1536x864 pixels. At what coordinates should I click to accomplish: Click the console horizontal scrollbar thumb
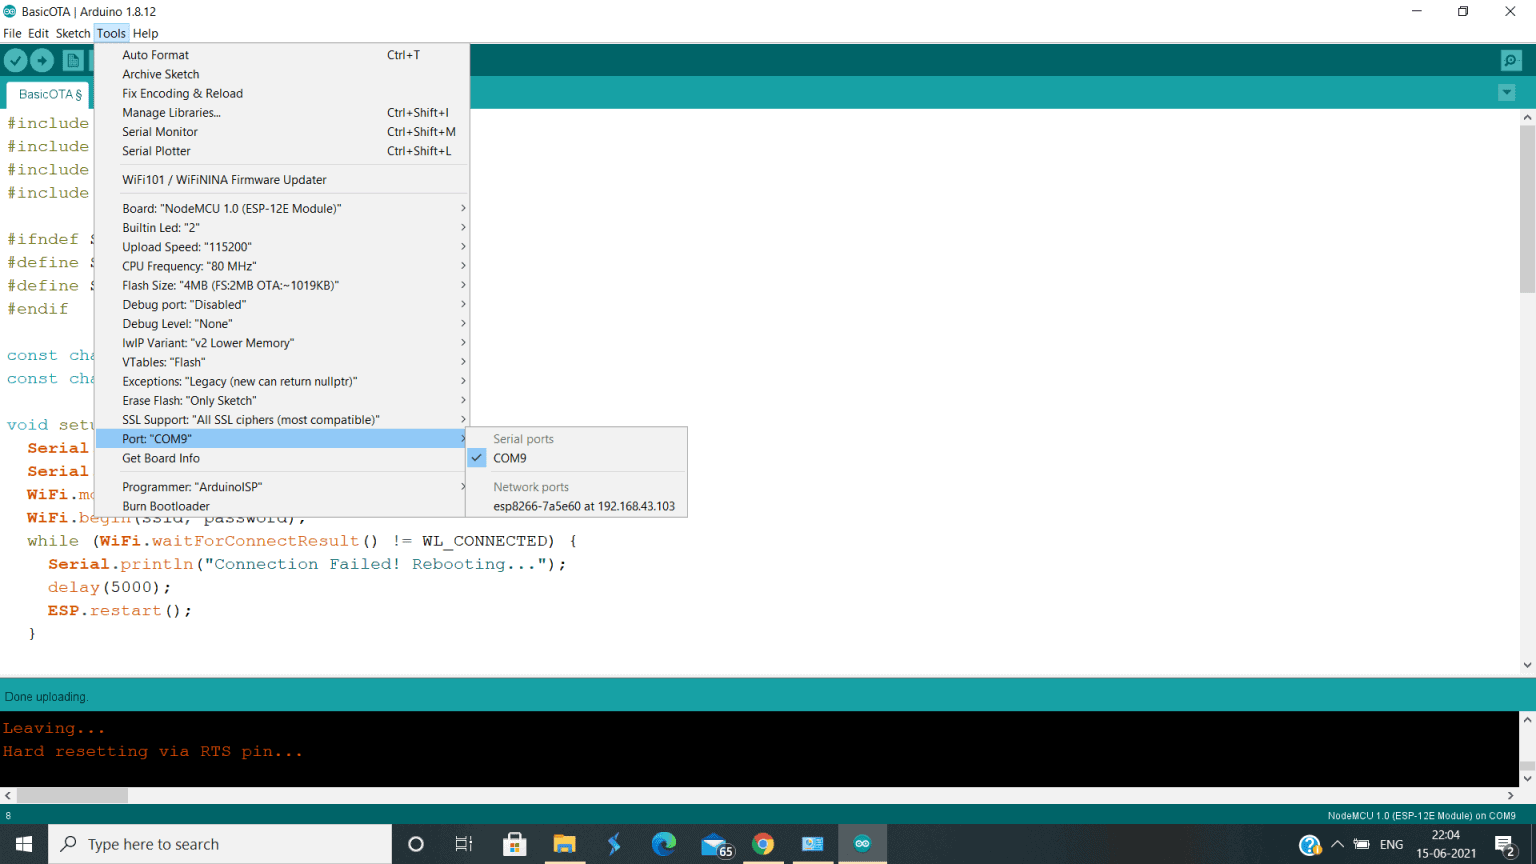point(72,795)
